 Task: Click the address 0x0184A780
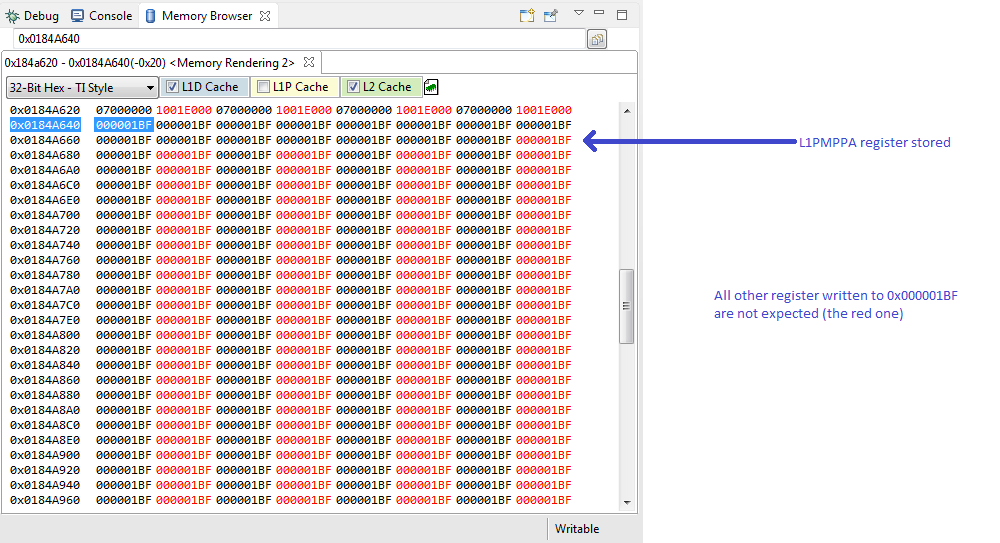(x=45, y=275)
